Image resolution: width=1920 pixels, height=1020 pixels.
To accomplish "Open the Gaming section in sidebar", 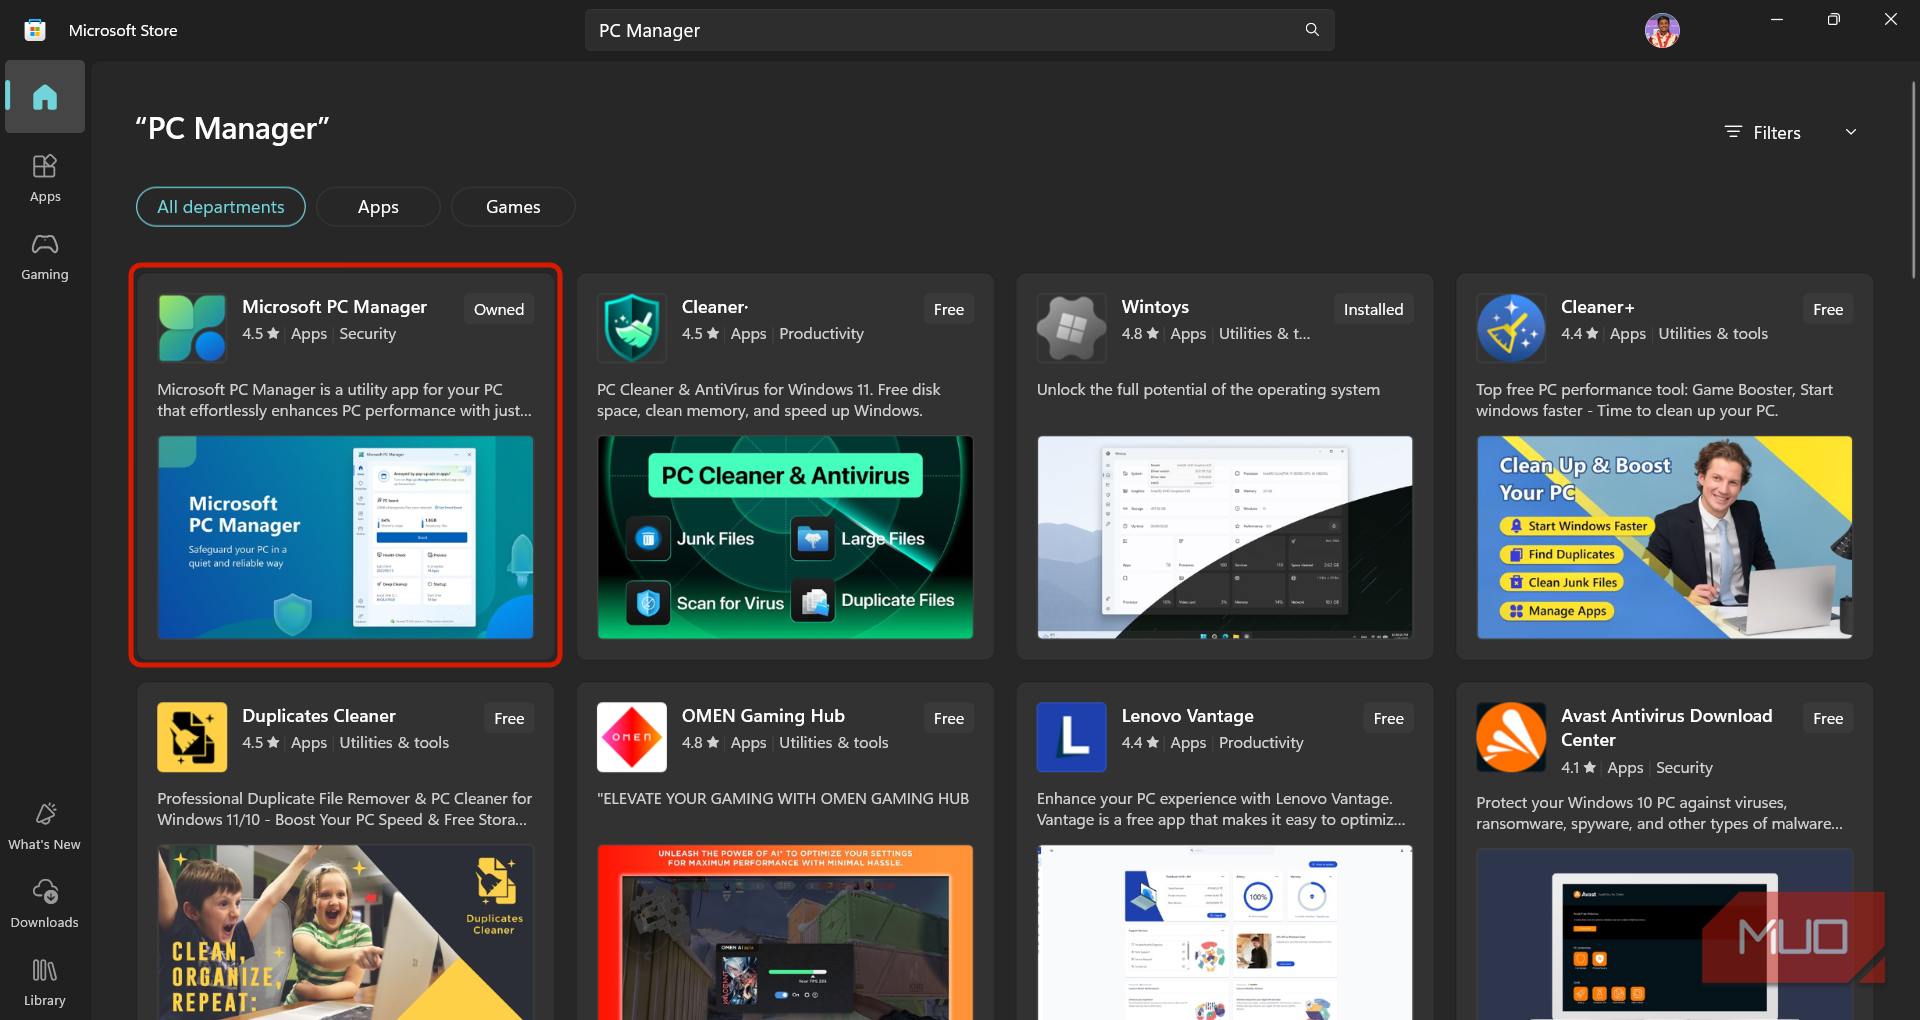I will pyautogui.click(x=45, y=257).
